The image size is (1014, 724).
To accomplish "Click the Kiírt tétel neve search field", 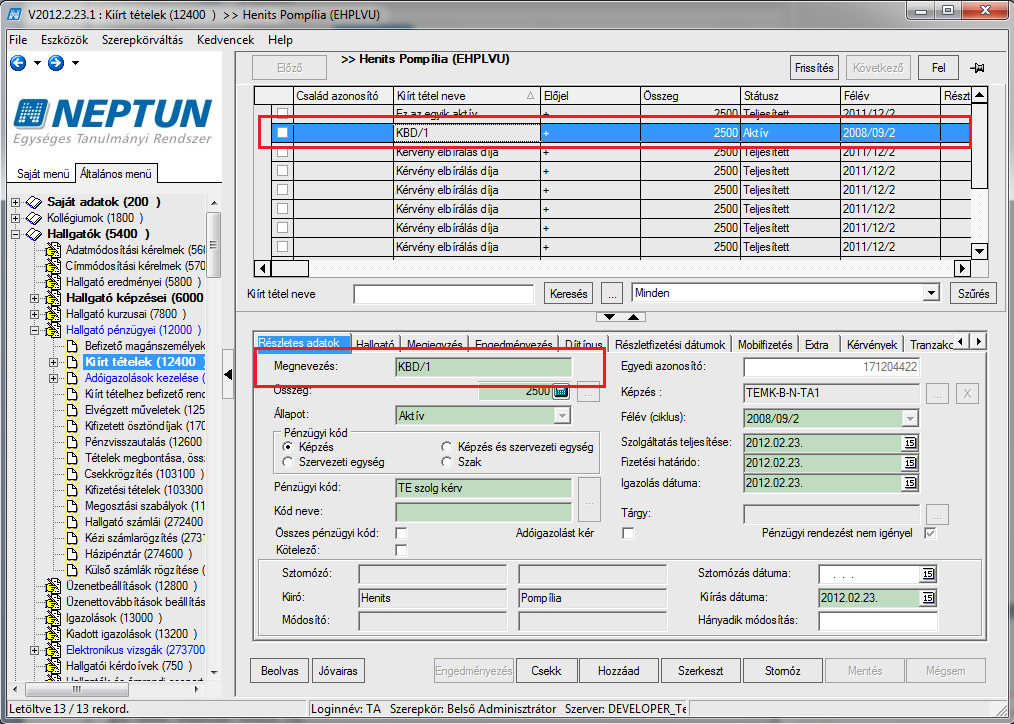I will pyautogui.click(x=444, y=294).
